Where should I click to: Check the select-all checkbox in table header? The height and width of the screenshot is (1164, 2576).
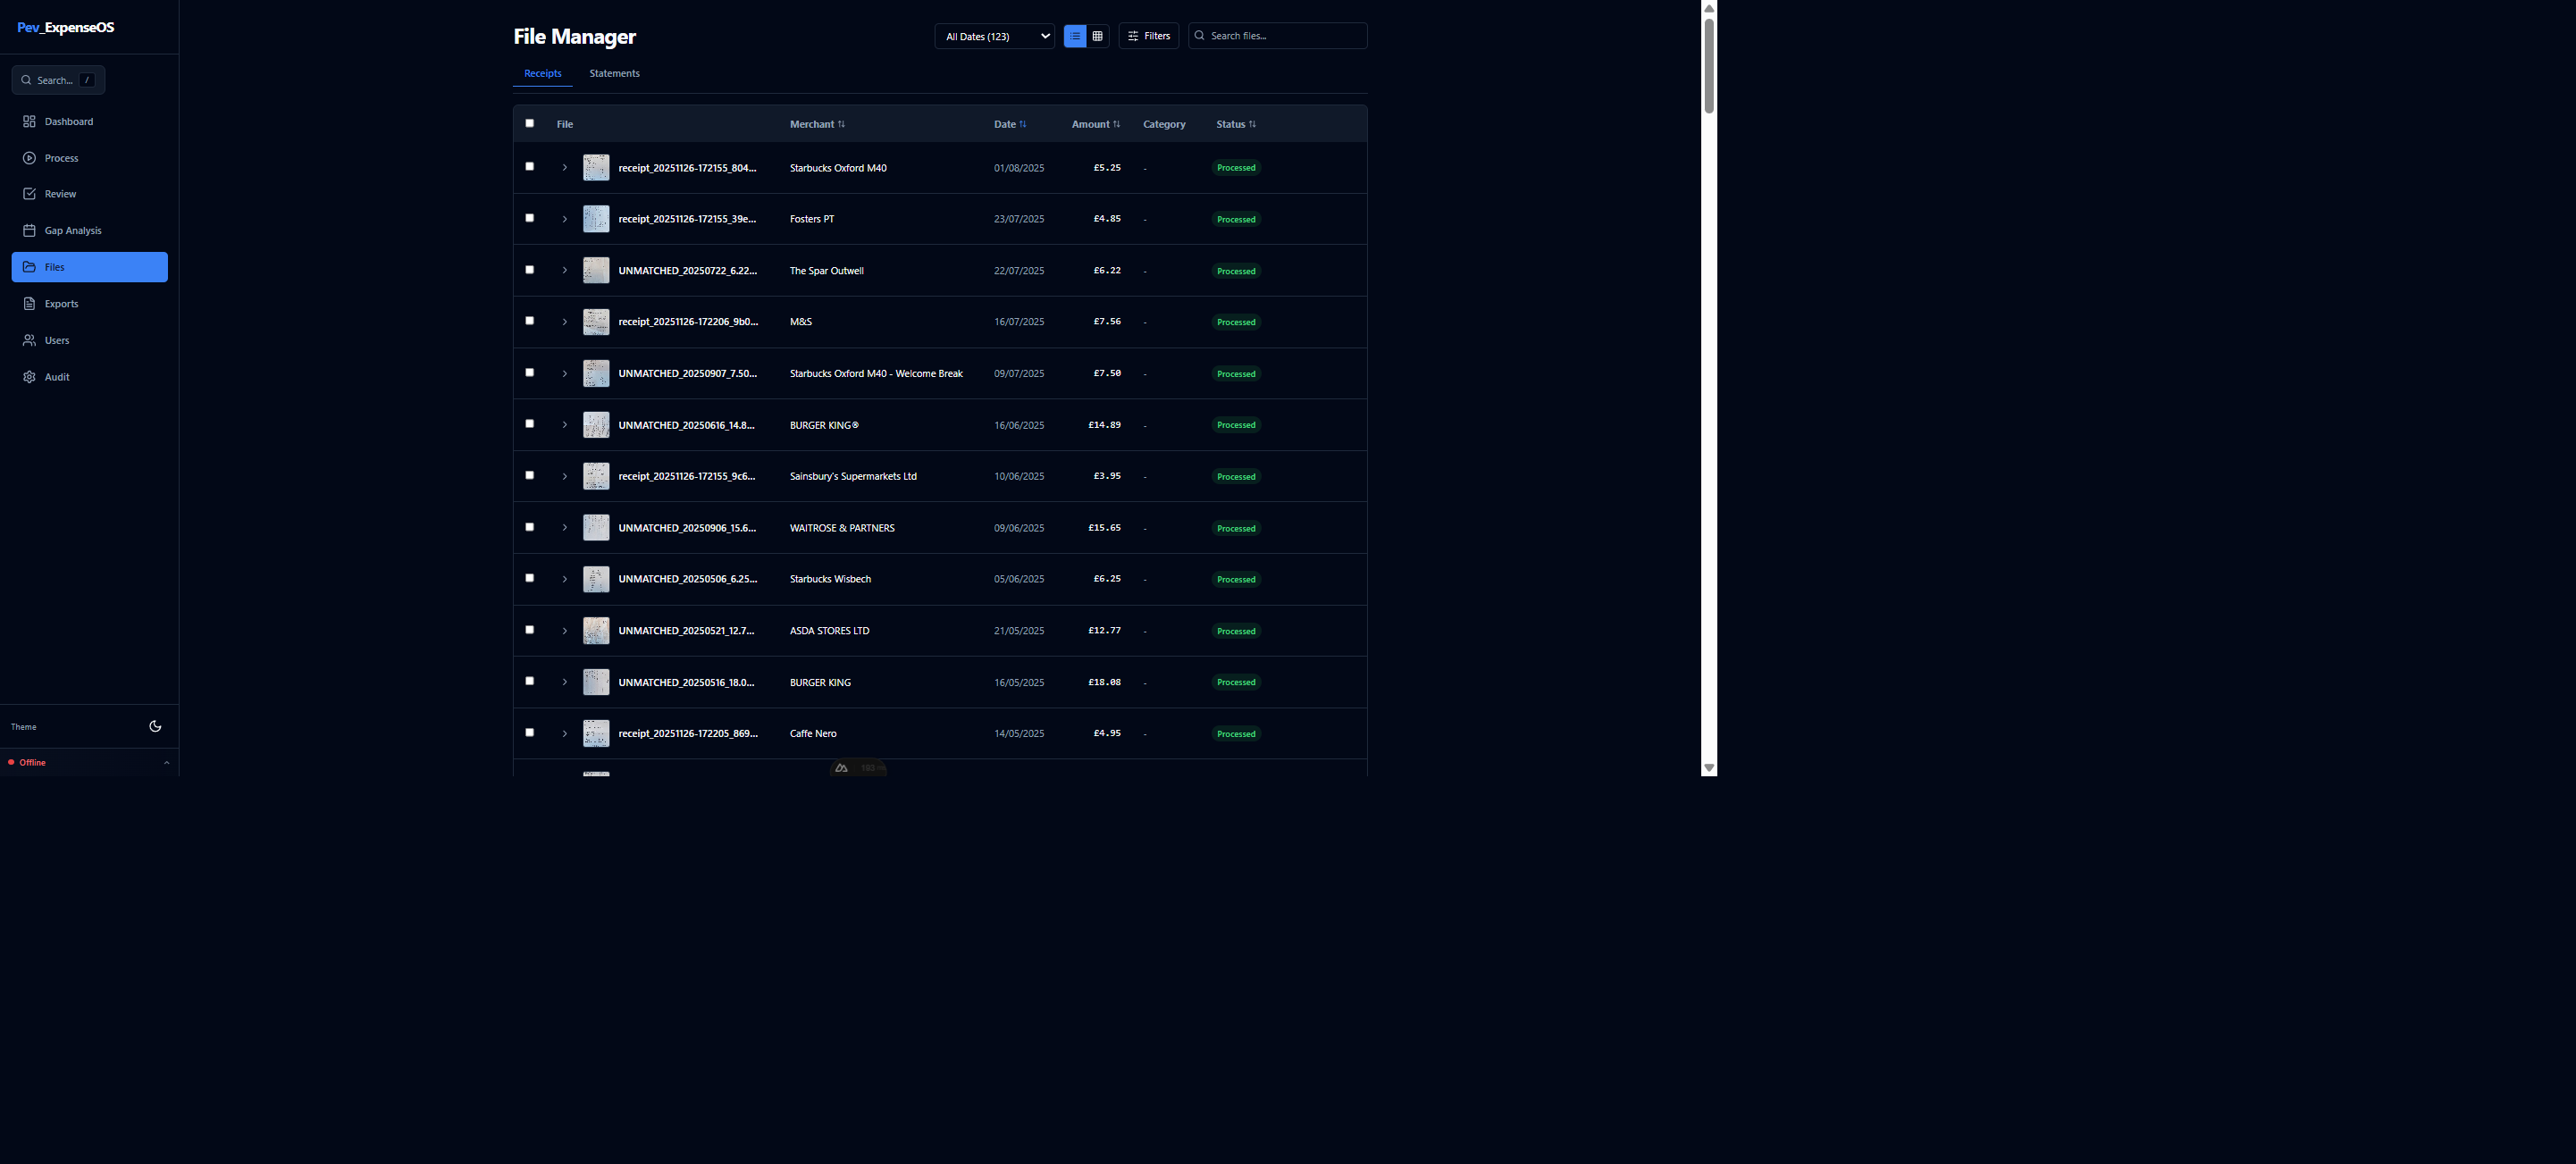coord(529,122)
